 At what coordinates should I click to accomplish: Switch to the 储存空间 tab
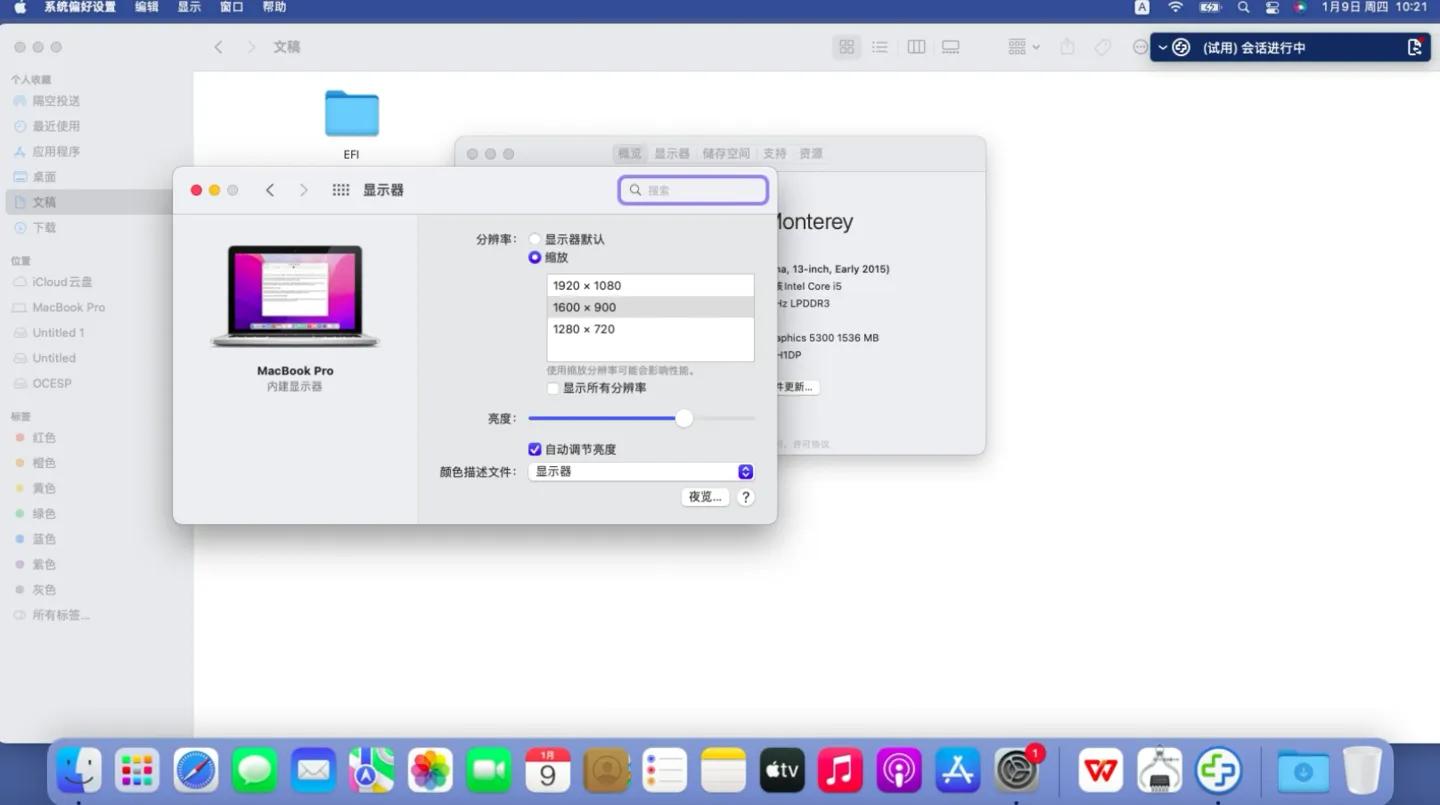(x=726, y=154)
